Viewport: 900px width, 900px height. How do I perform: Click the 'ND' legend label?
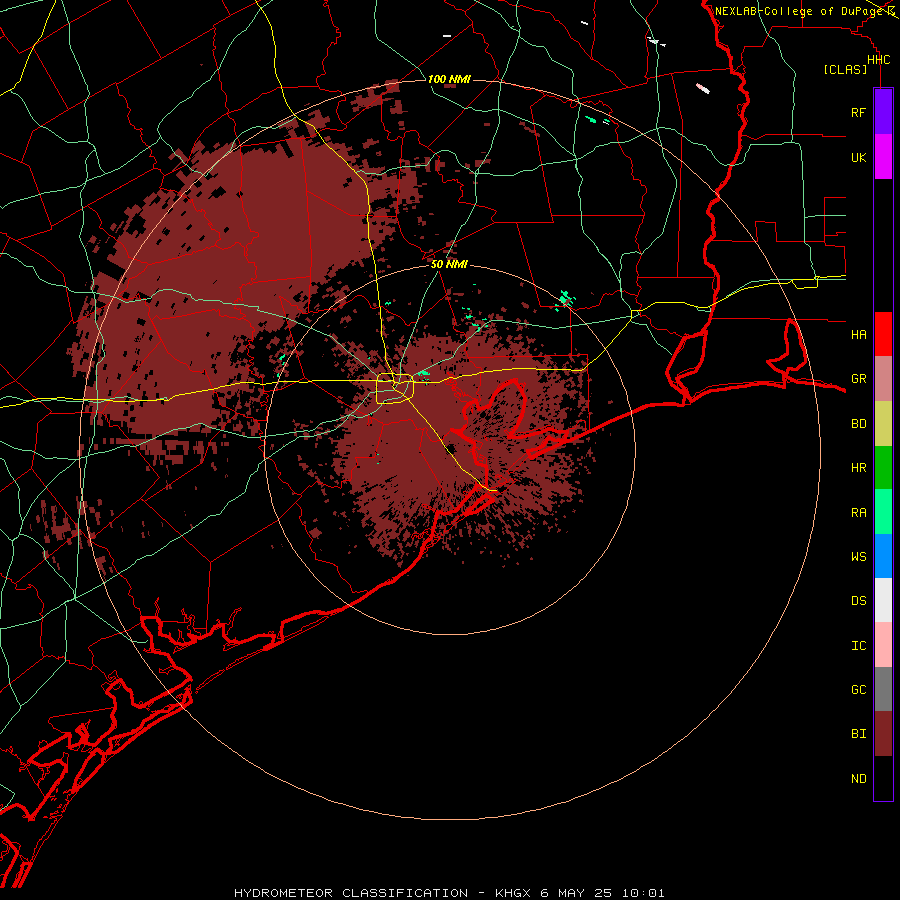tap(858, 779)
